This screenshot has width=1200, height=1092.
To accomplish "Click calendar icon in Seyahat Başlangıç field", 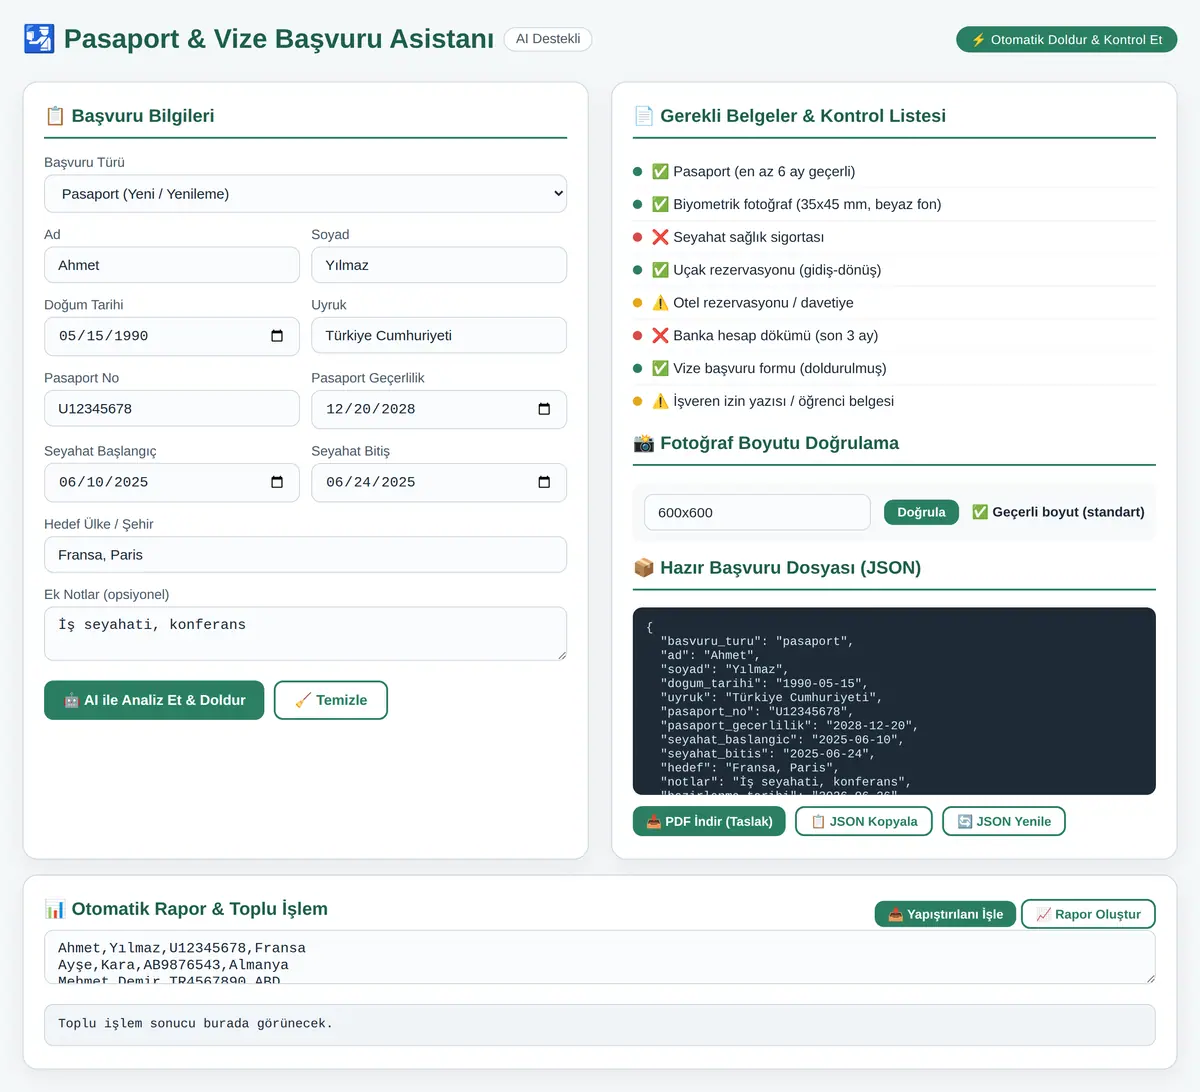I will (277, 482).
